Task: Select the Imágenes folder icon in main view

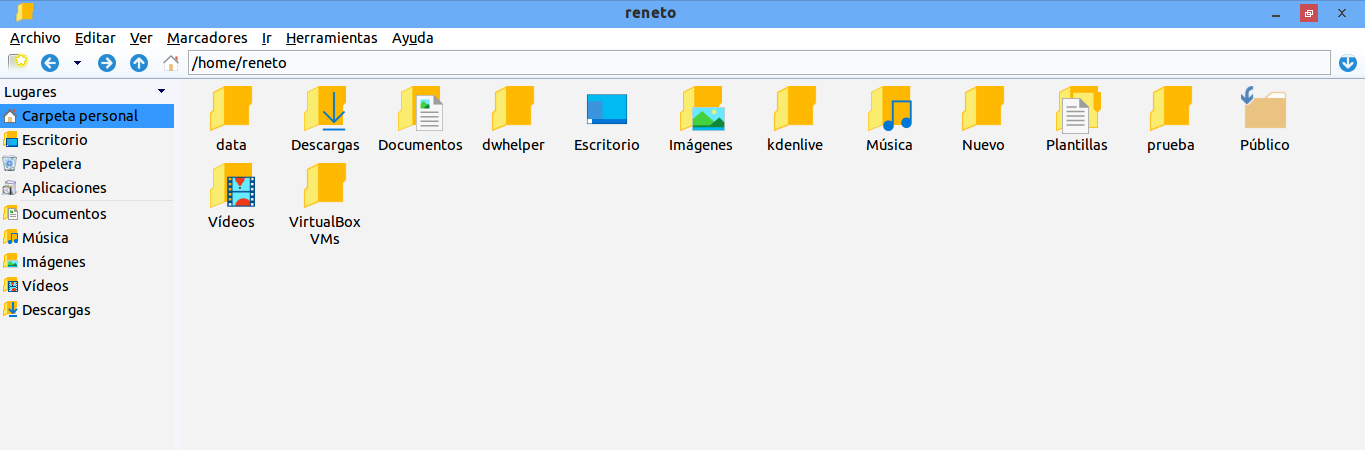Action: click(701, 108)
